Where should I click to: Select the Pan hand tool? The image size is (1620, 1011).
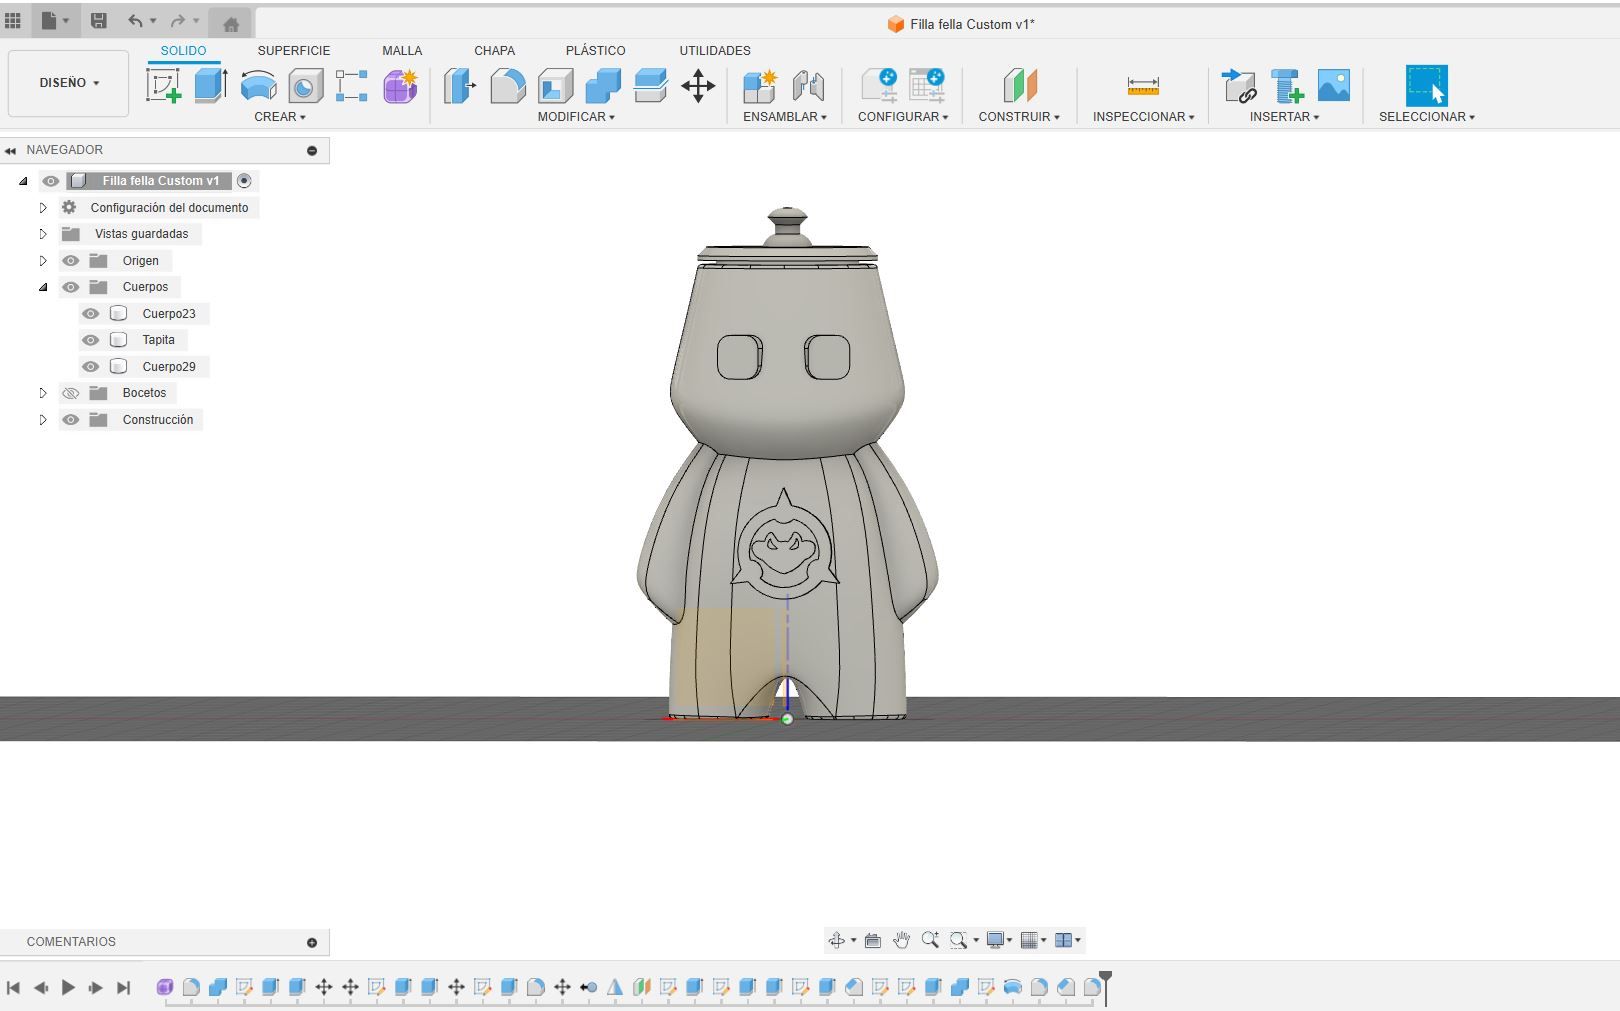click(901, 940)
